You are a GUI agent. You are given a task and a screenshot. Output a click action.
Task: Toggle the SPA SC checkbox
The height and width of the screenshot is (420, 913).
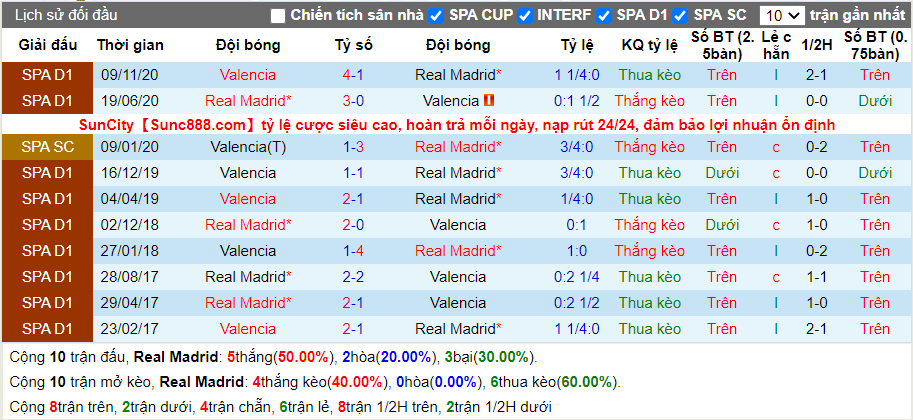coord(680,16)
